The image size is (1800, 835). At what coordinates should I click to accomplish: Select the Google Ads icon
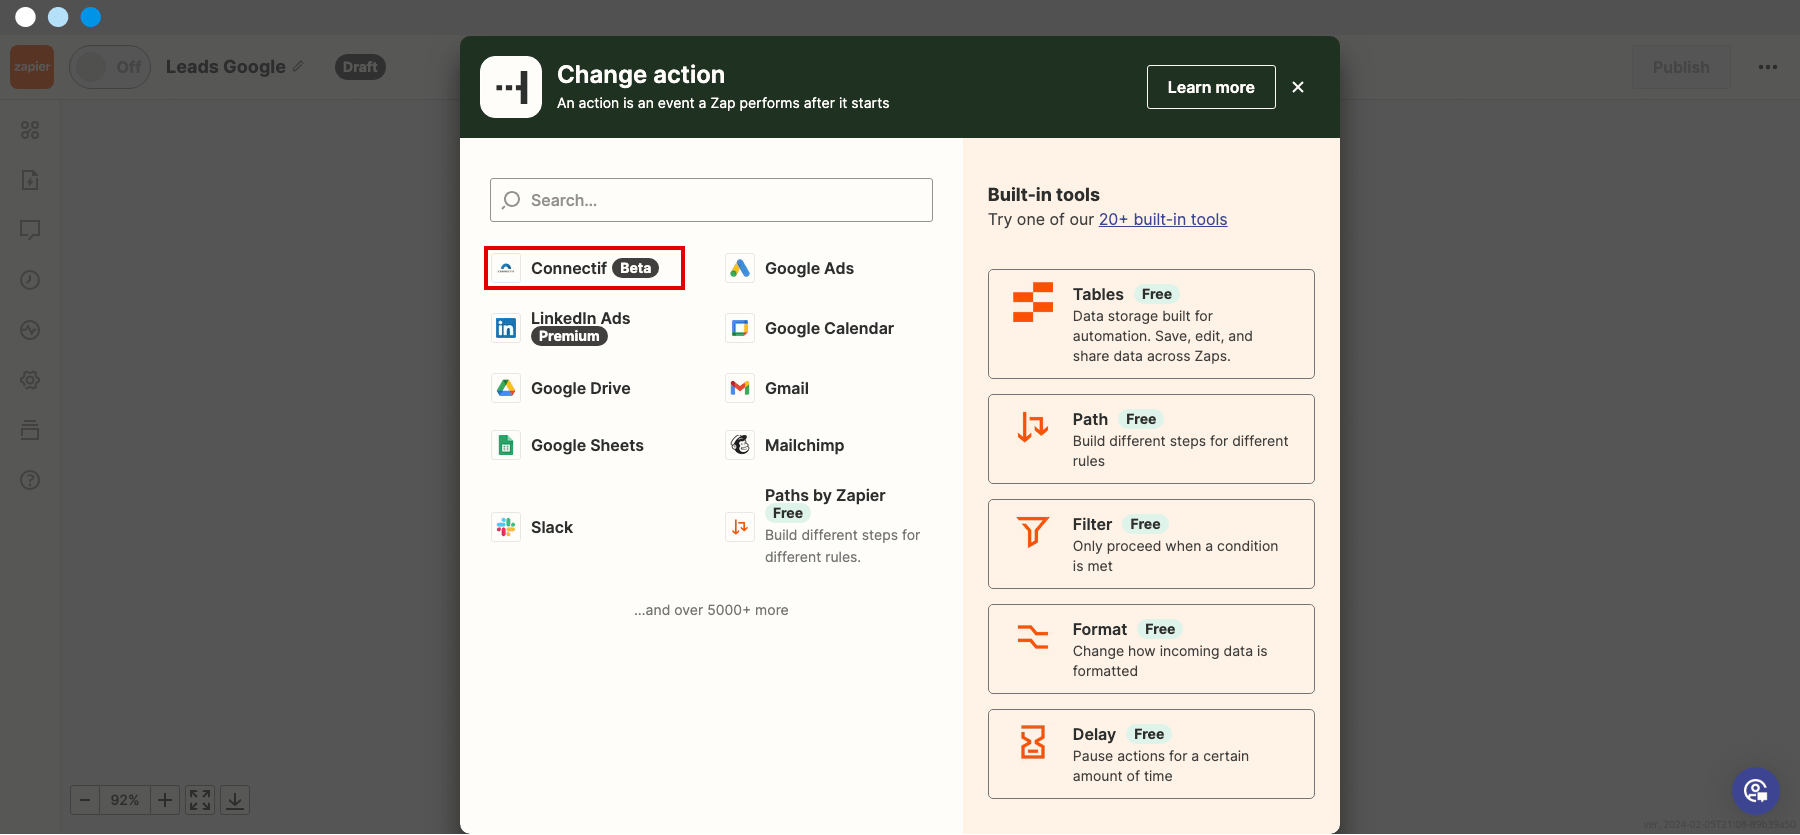click(740, 268)
